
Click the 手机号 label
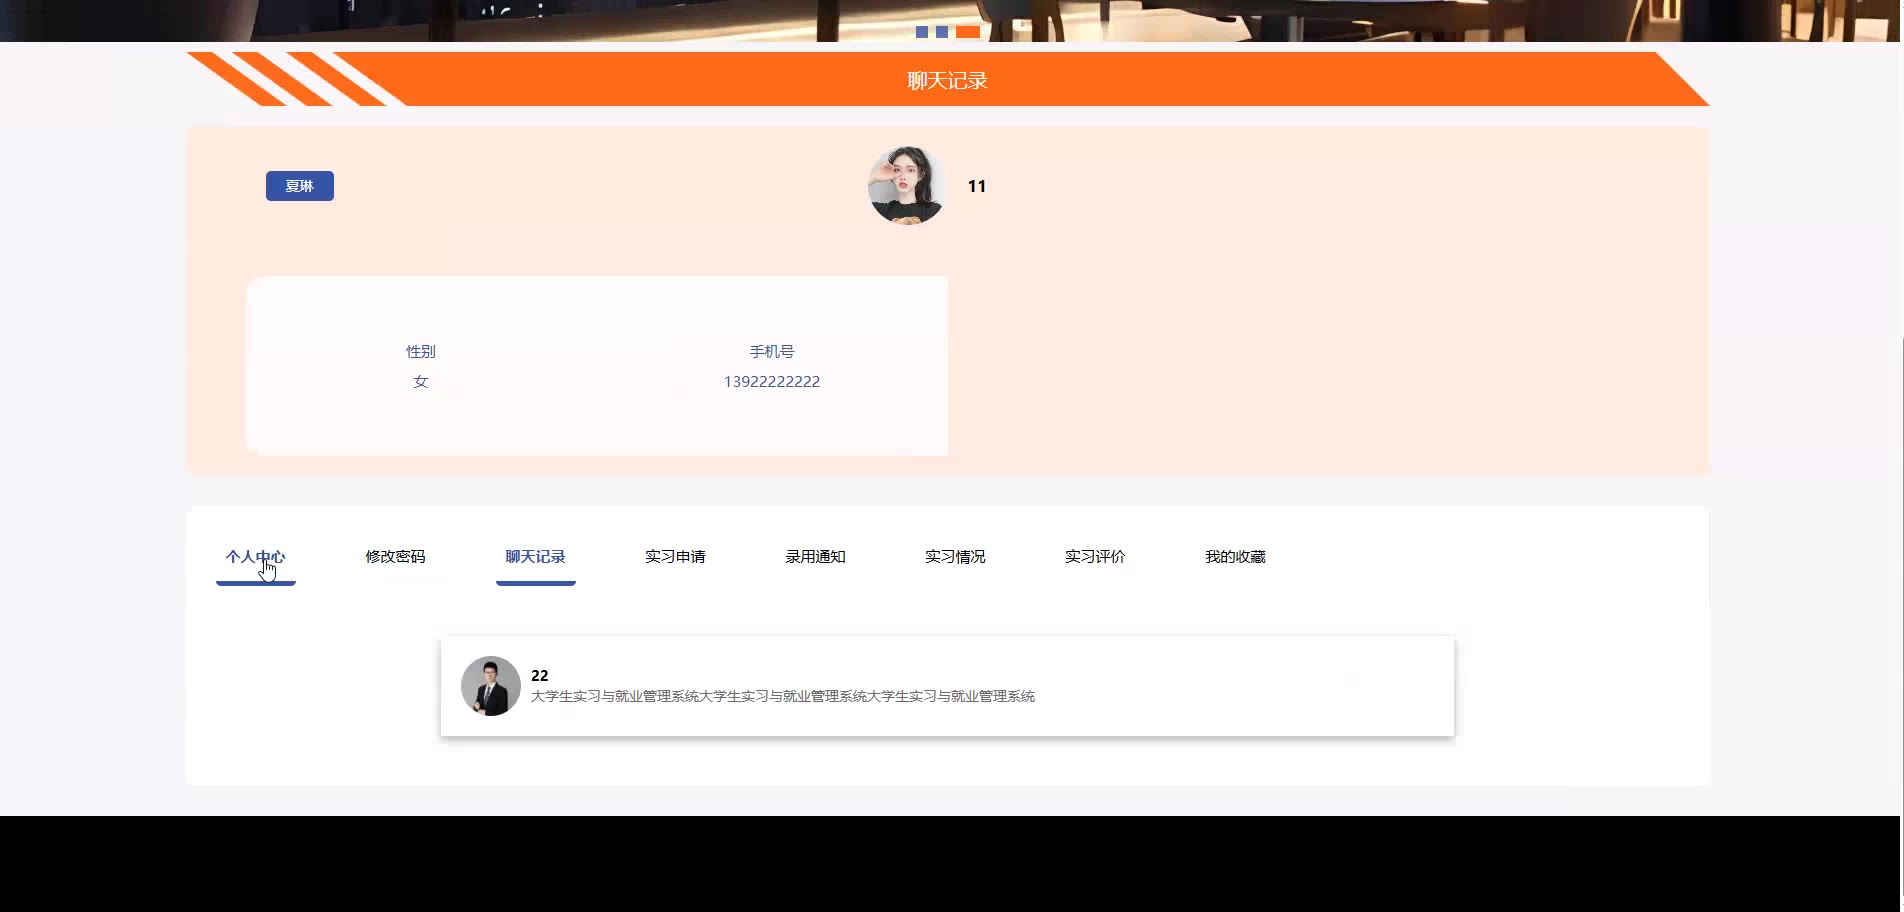772,352
